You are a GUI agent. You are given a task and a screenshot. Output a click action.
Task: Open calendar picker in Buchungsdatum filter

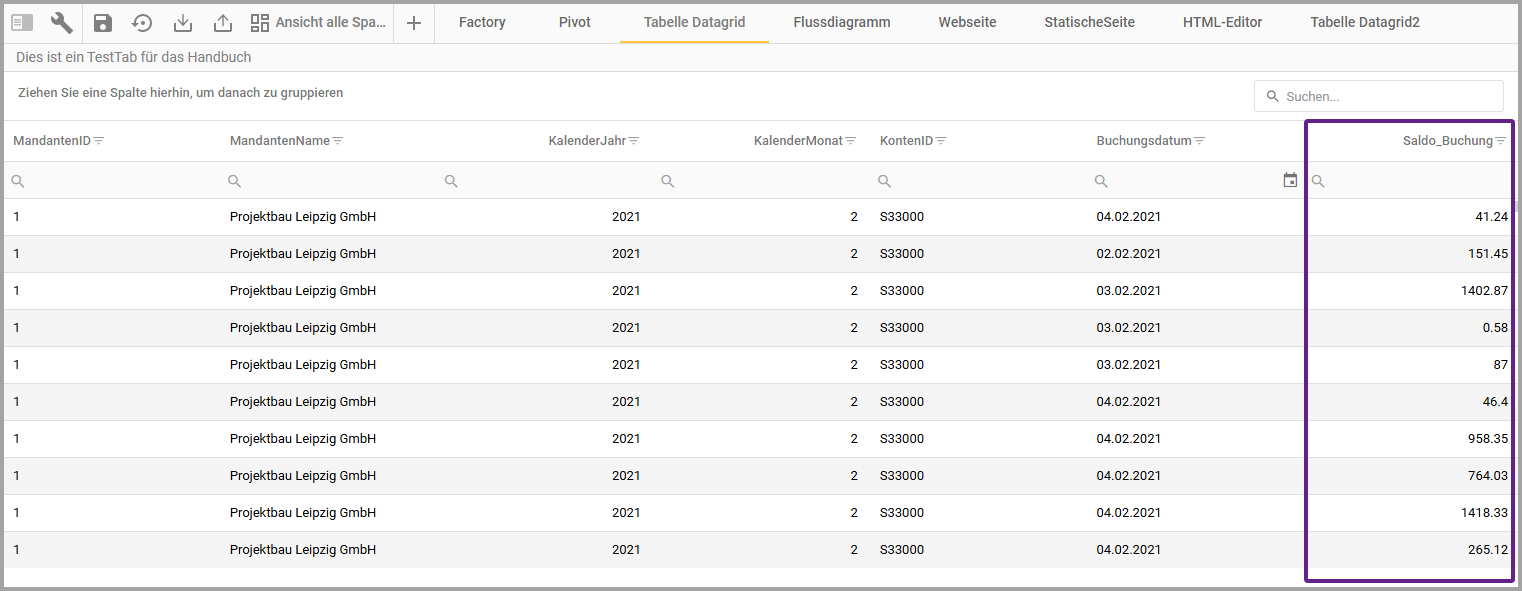[x=1290, y=180]
